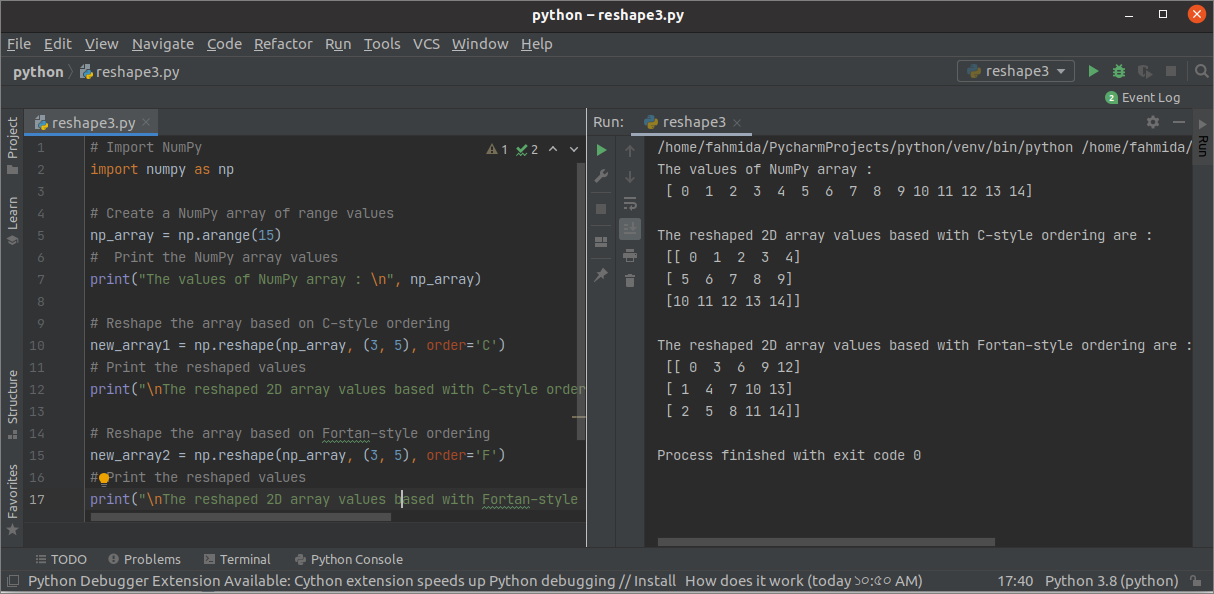Print the console output using the printer icon

coord(630,255)
